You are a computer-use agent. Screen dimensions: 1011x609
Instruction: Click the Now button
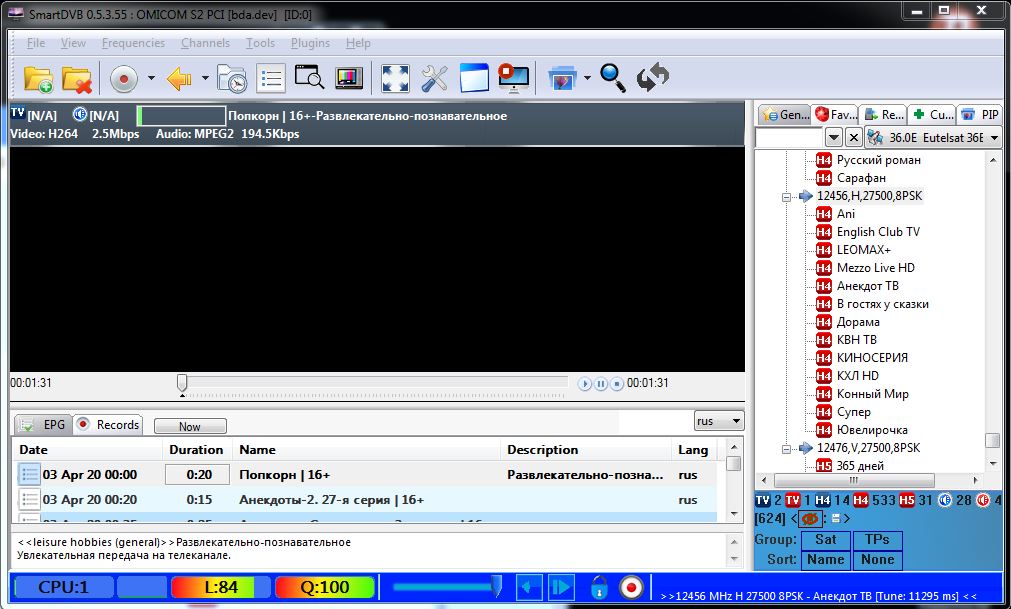click(x=190, y=427)
